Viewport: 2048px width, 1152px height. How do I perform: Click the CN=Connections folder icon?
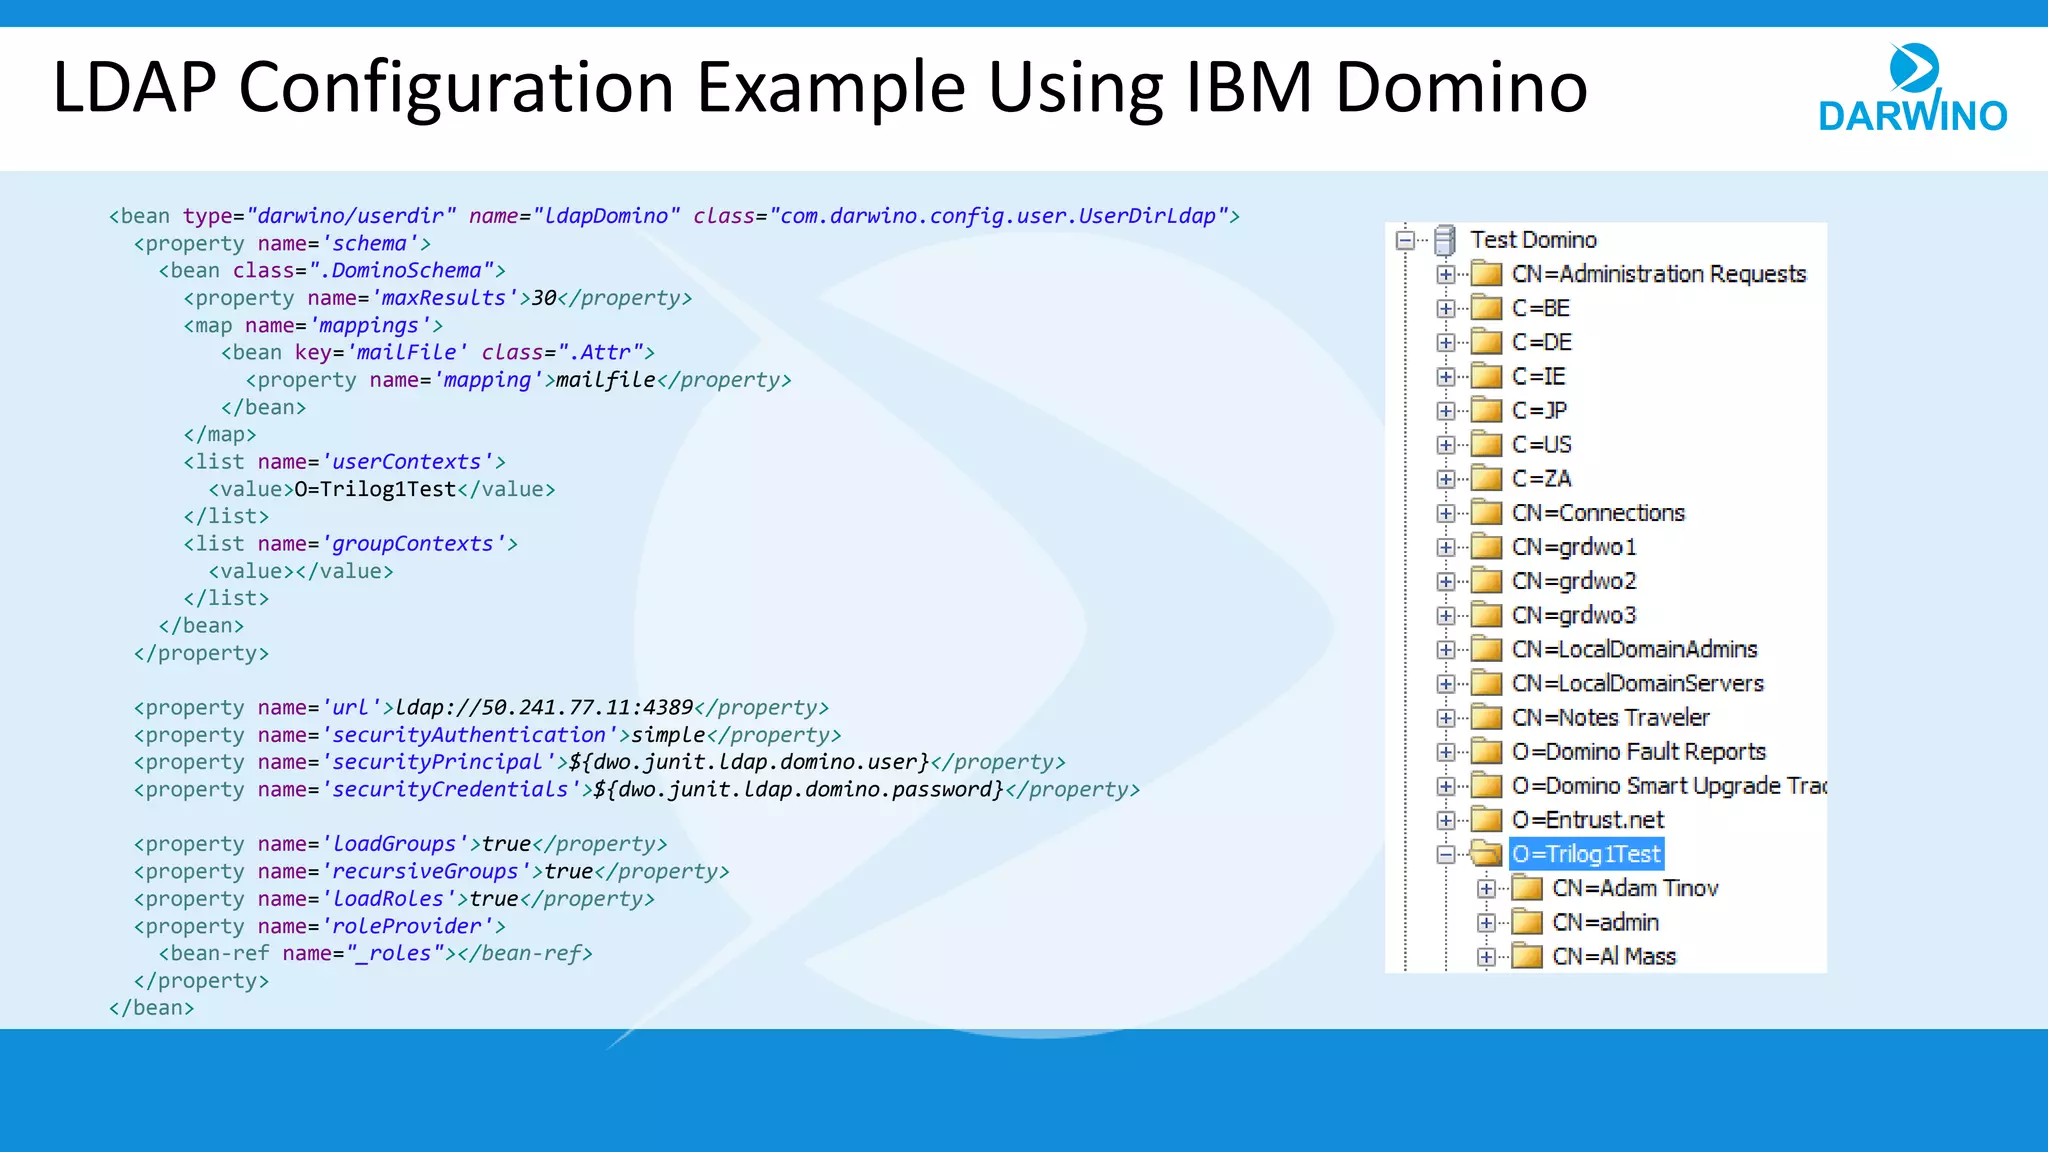click(1486, 513)
